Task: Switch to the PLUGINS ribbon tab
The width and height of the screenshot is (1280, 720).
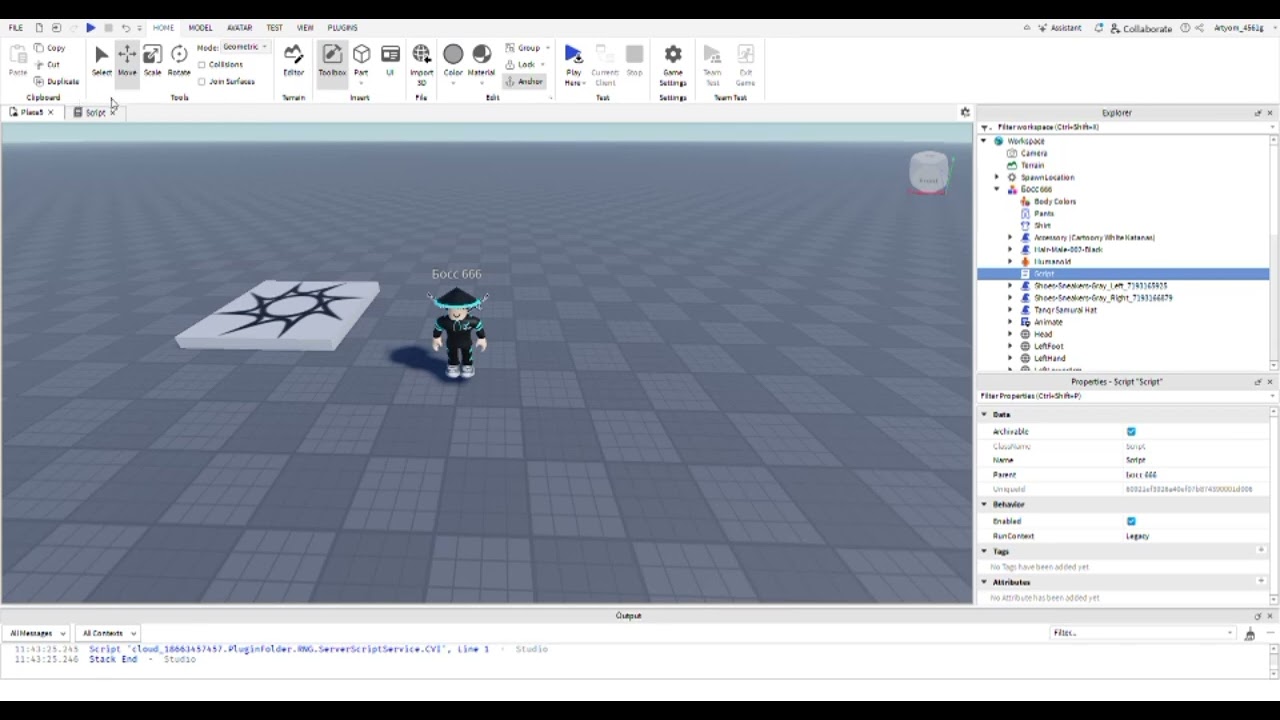Action: (x=342, y=28)
